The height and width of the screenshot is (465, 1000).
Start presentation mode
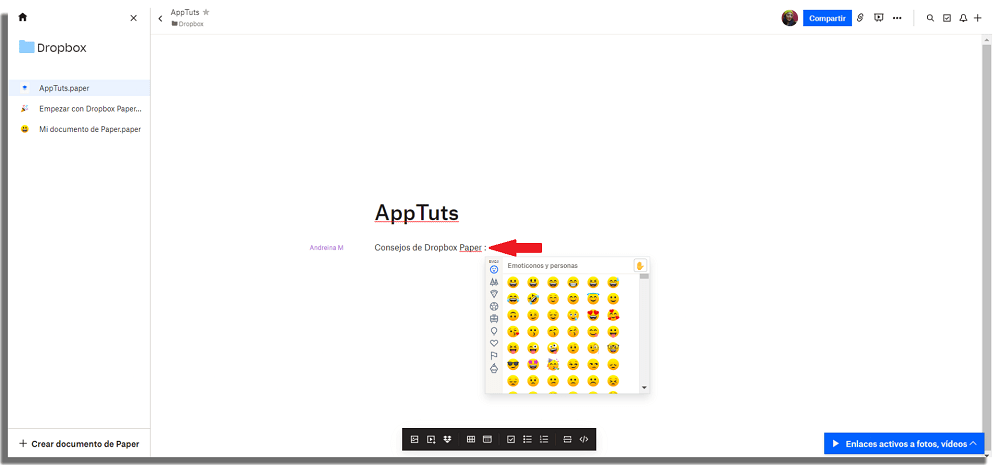click(x=878, y=18)
